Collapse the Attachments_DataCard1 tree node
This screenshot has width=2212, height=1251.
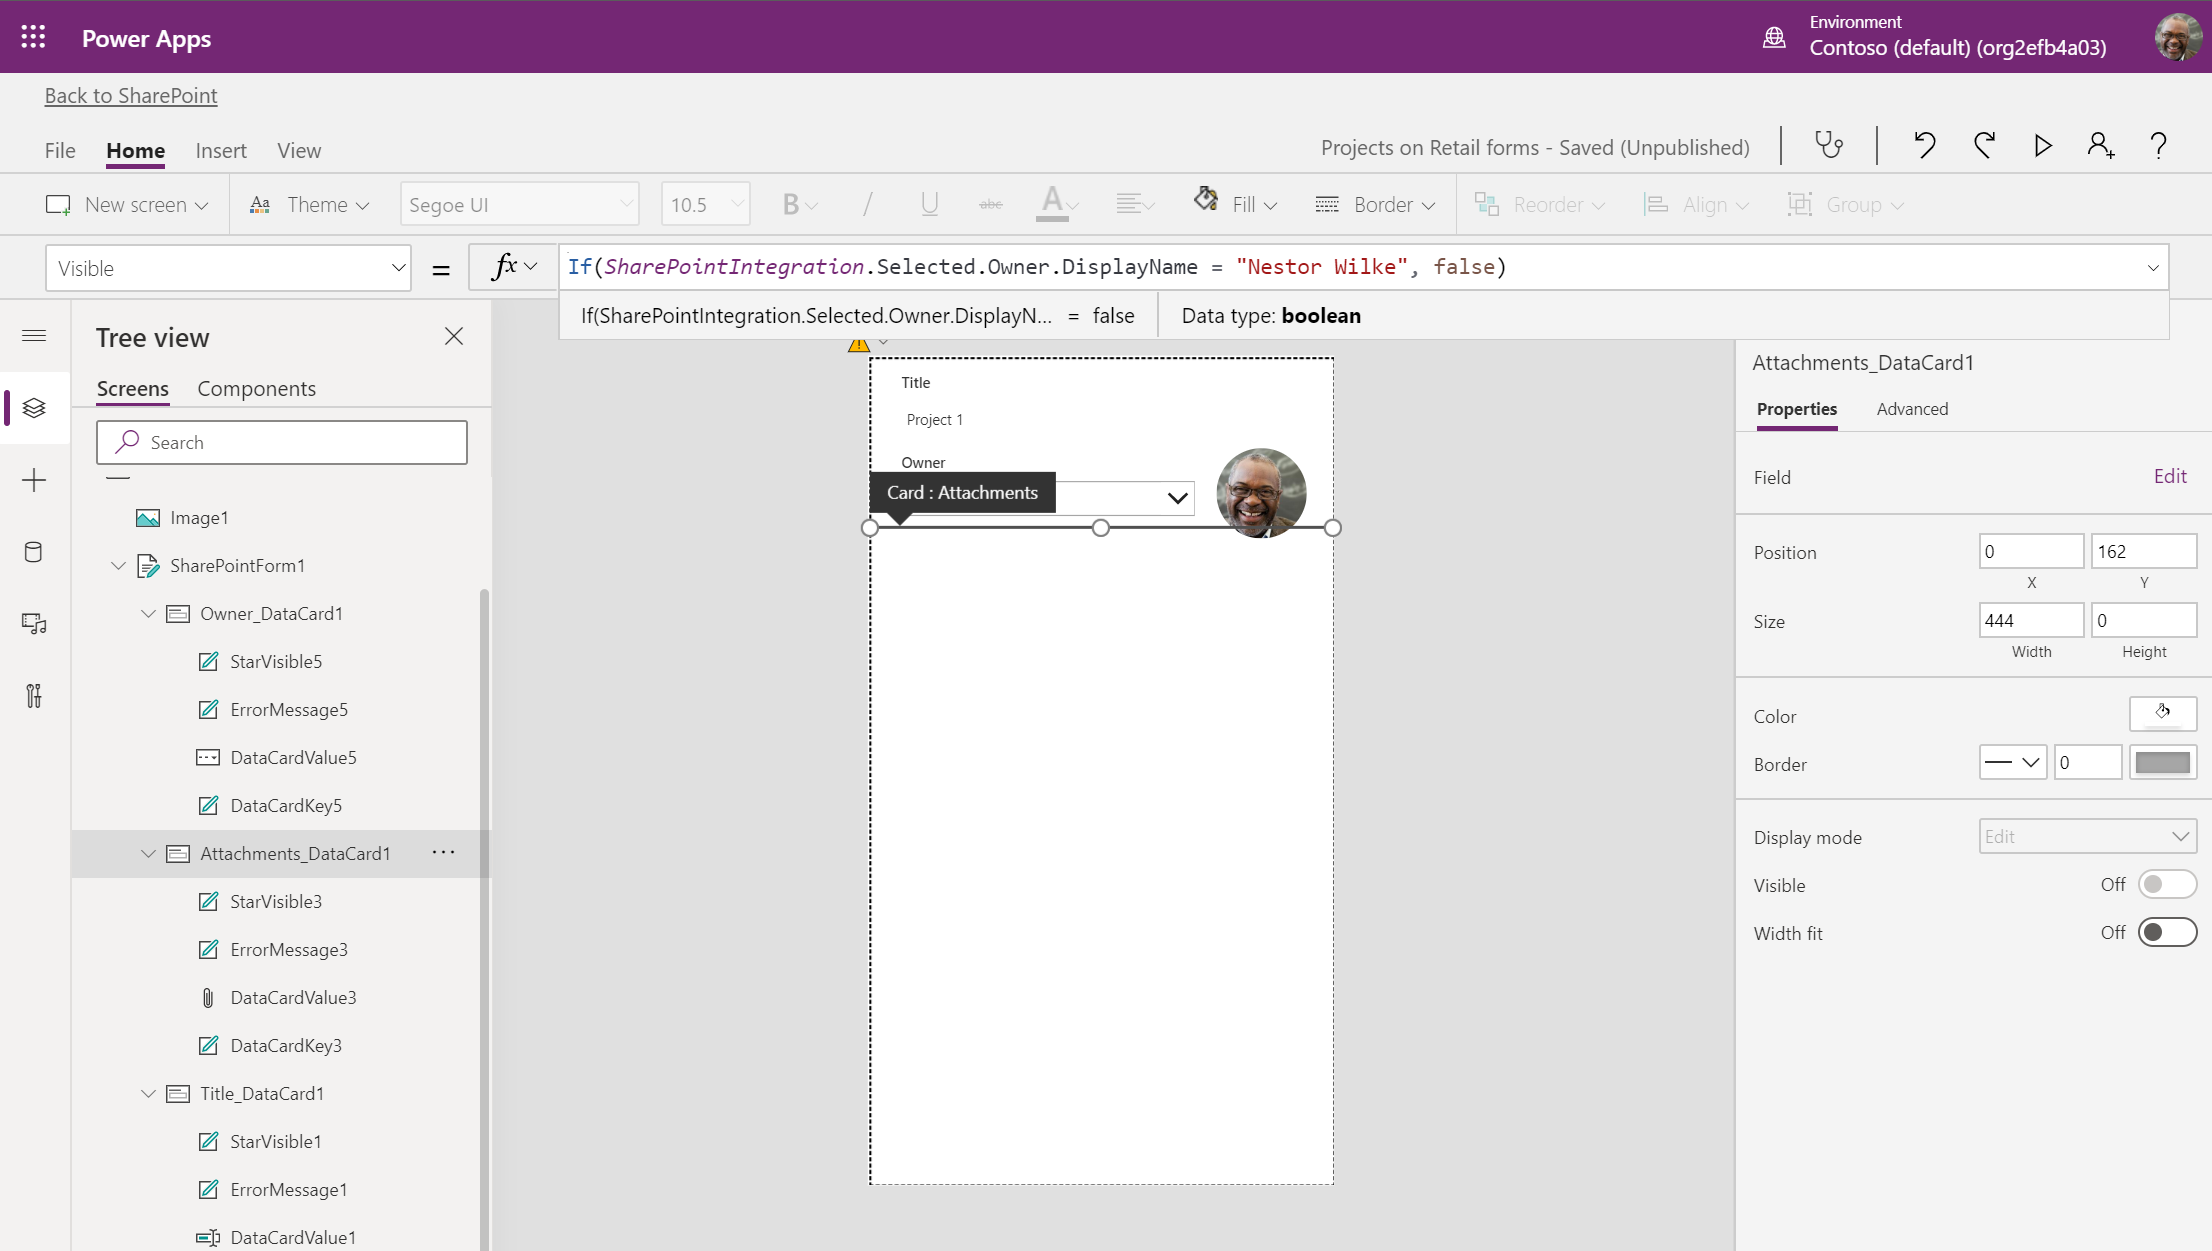(148, 853)
